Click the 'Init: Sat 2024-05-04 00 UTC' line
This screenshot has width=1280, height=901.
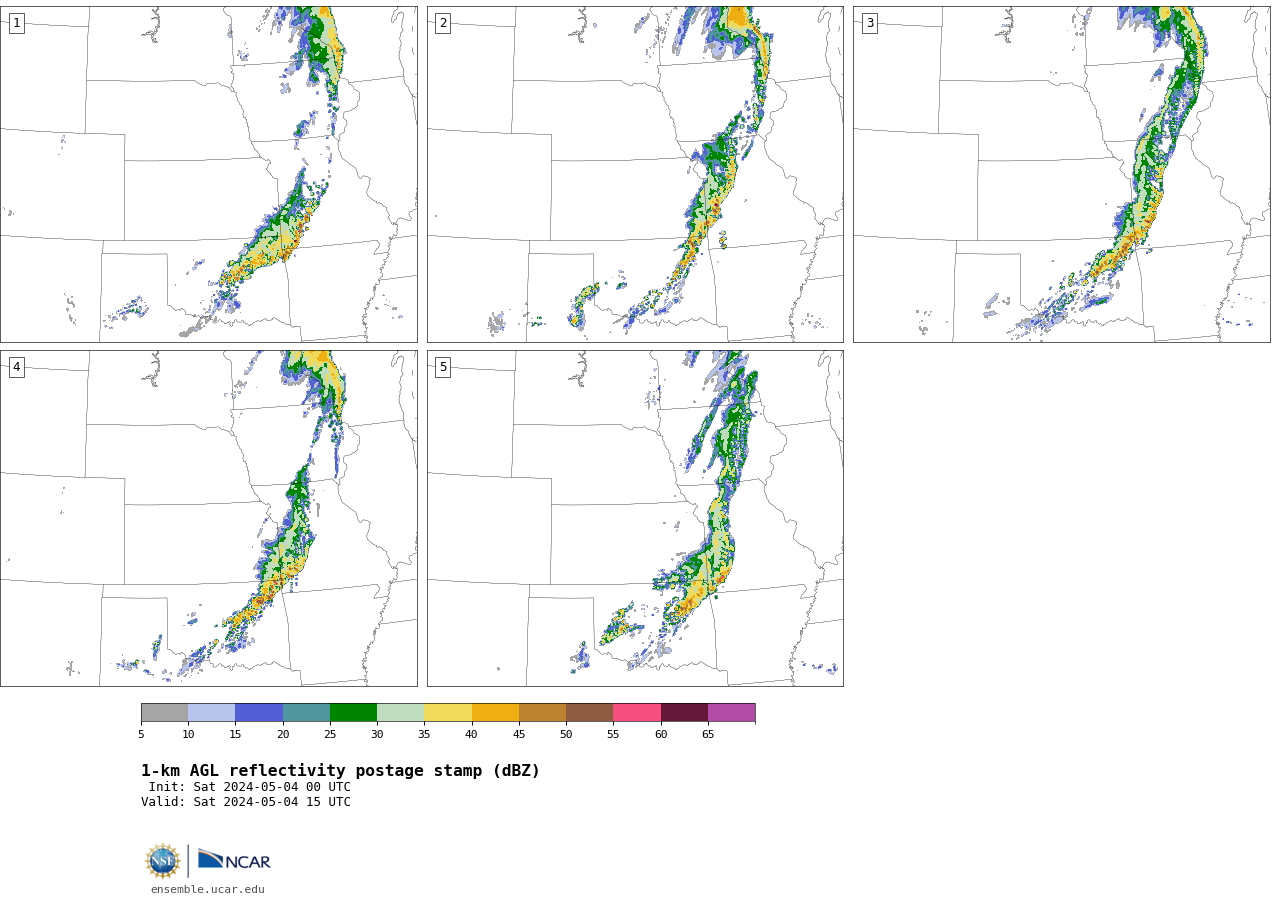250,787
